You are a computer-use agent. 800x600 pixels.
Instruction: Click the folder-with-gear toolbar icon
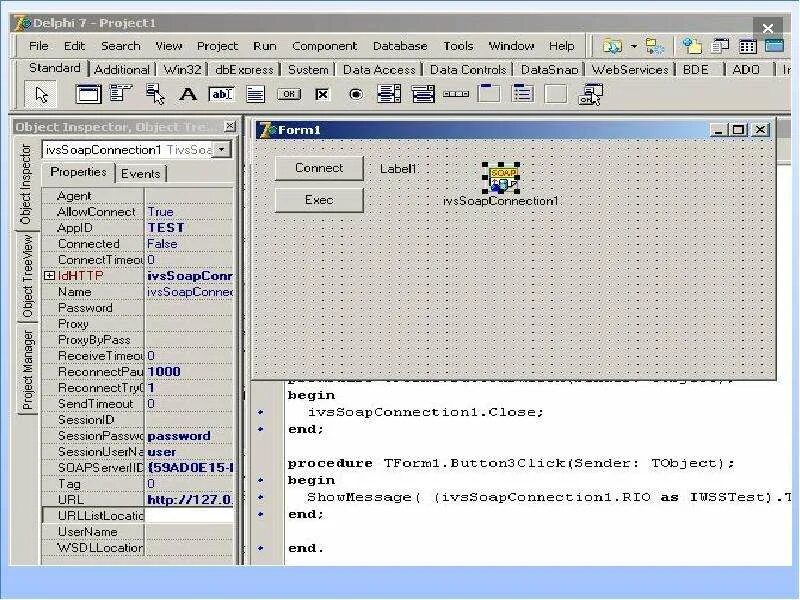click(x=655, y=46)
